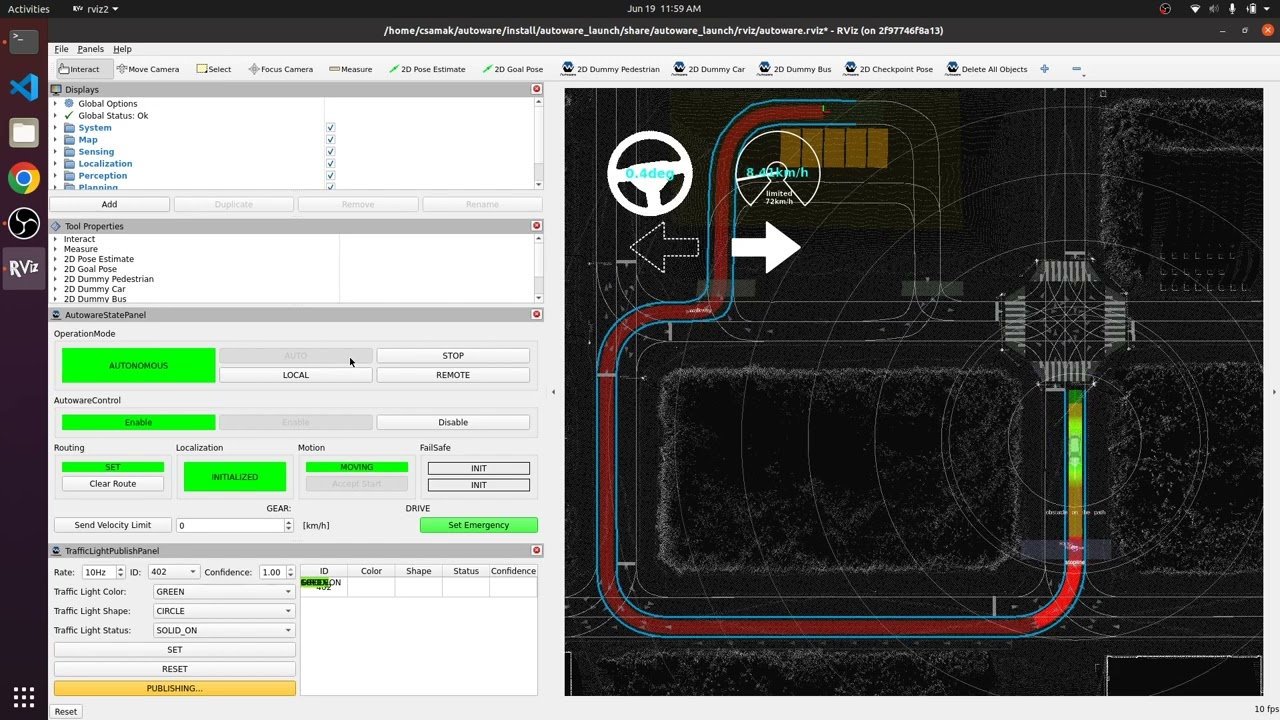Screen dimensions: 1280x720
Task: Open Terminal from the Ubuntu dock
Action: 24,41
